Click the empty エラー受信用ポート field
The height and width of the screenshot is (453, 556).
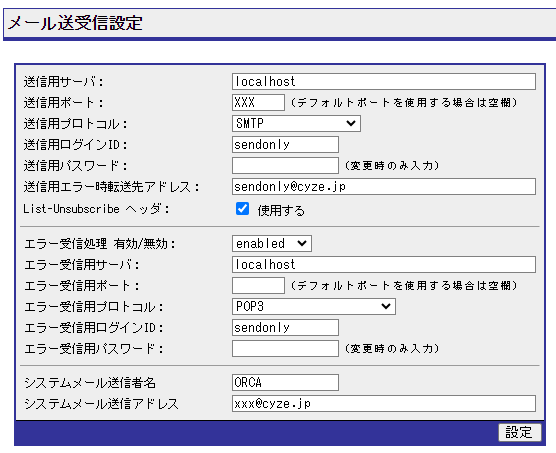(258, 285)
